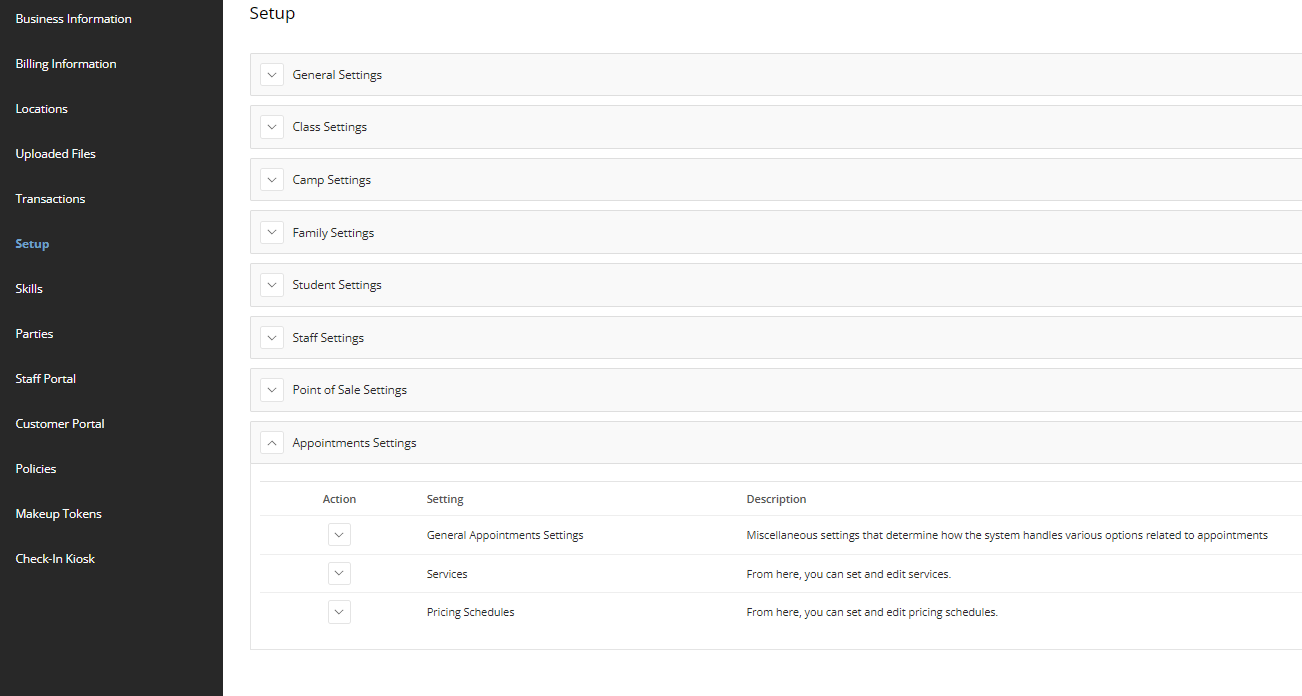Screen dimensions: 1302x696
Task: Click the General Appointments Settings text
Action: [x=505, y=535]
